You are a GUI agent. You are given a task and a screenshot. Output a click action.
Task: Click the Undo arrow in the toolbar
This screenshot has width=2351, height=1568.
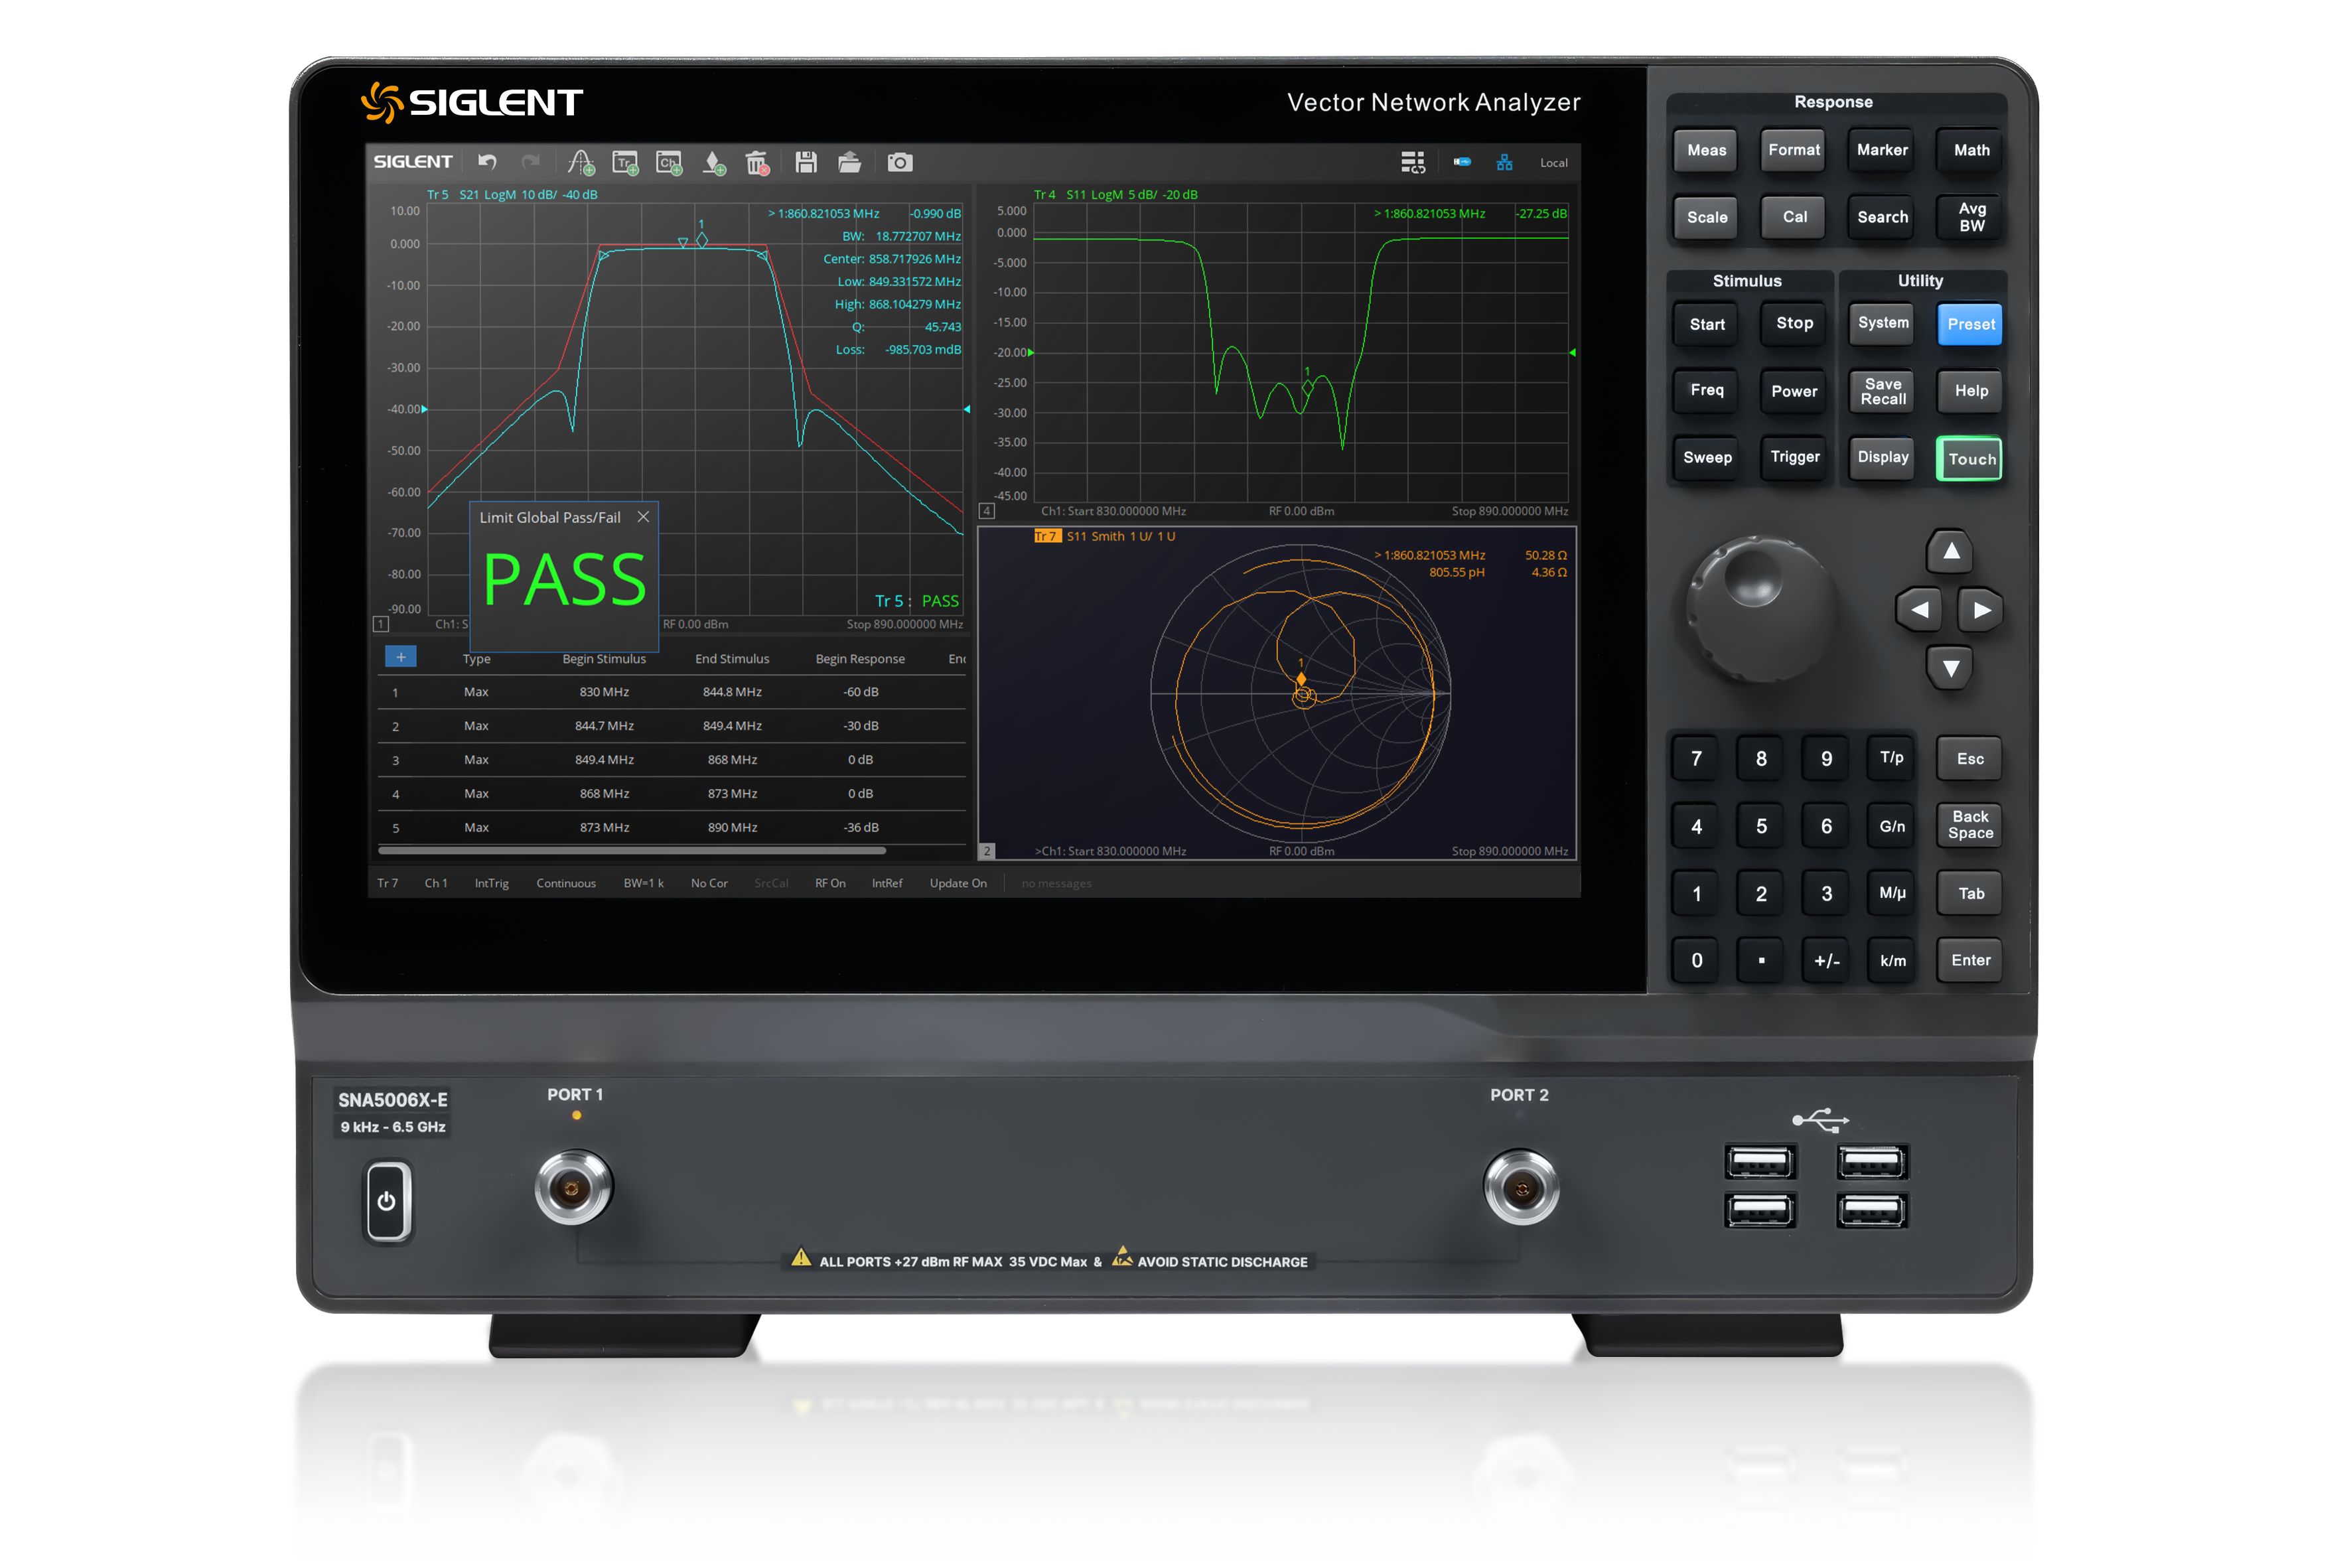[487, 162]
